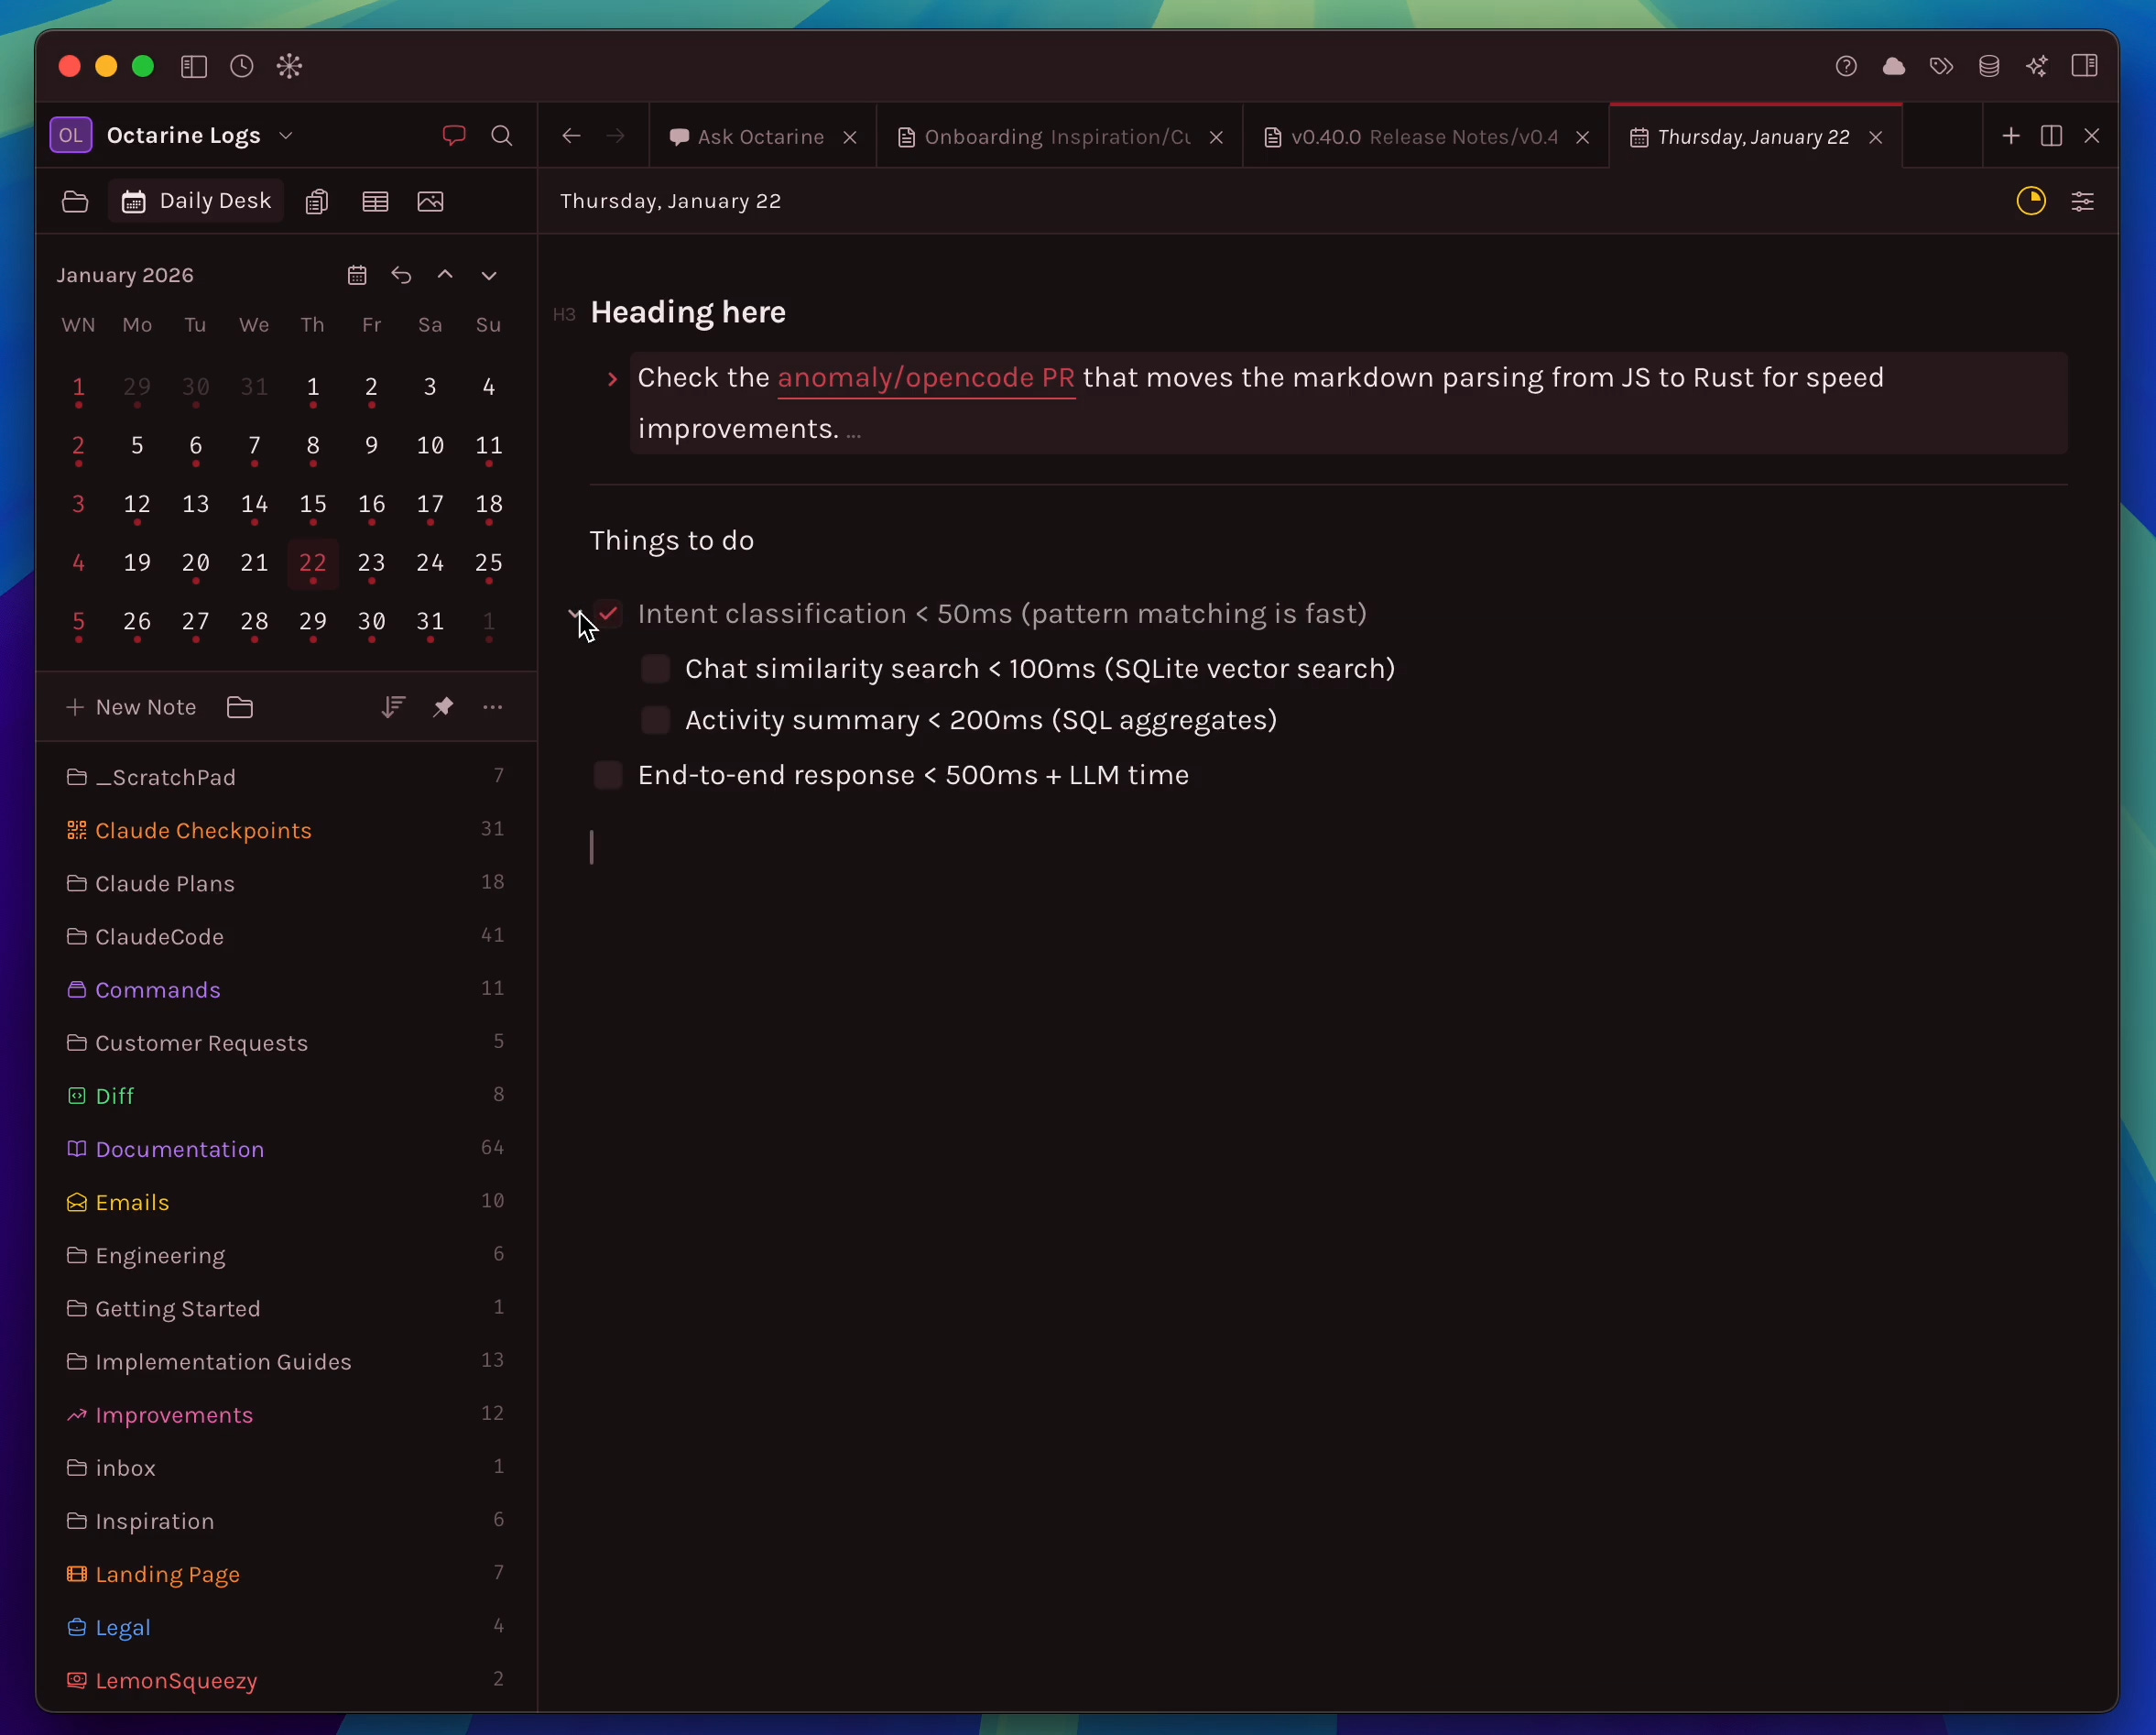Open the table view icon in the sidebar

375,201
